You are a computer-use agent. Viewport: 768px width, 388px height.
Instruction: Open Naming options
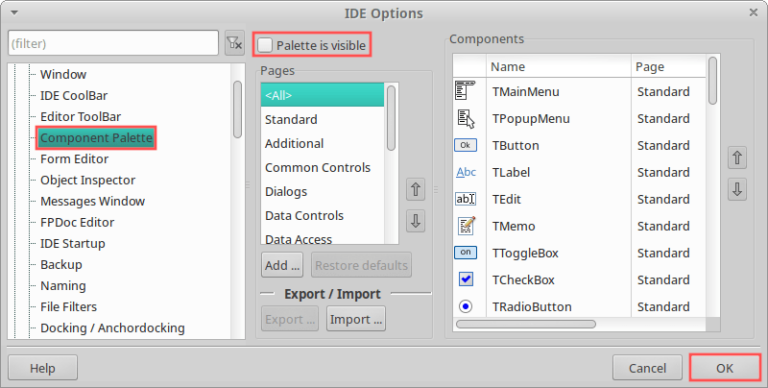click(63, 285)
